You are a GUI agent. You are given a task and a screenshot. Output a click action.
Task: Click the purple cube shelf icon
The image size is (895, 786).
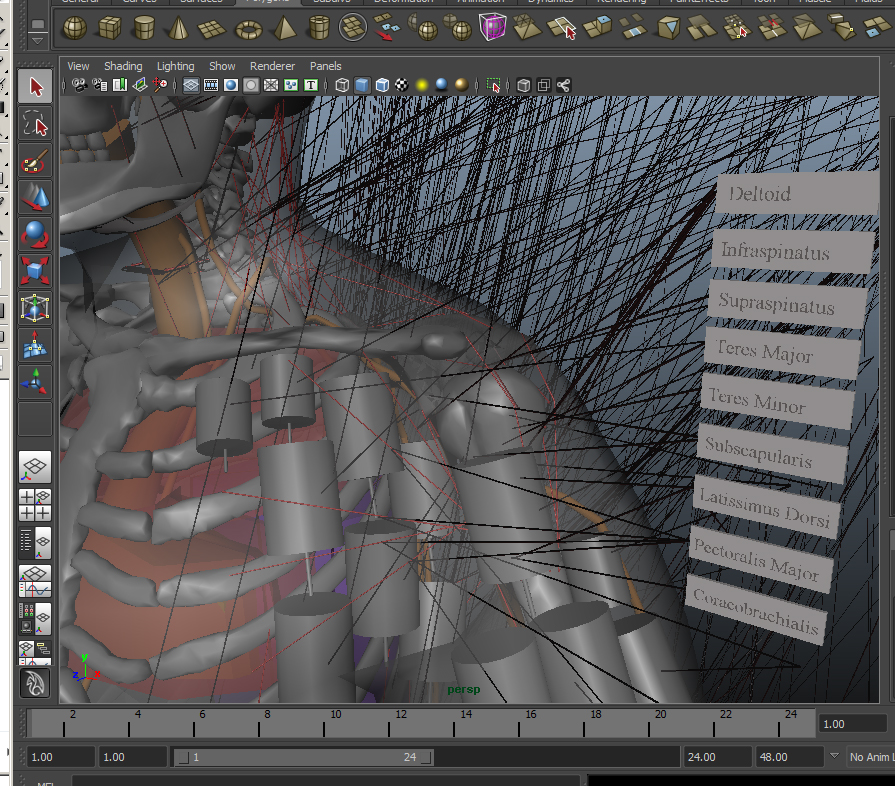(x=492, y=28)
